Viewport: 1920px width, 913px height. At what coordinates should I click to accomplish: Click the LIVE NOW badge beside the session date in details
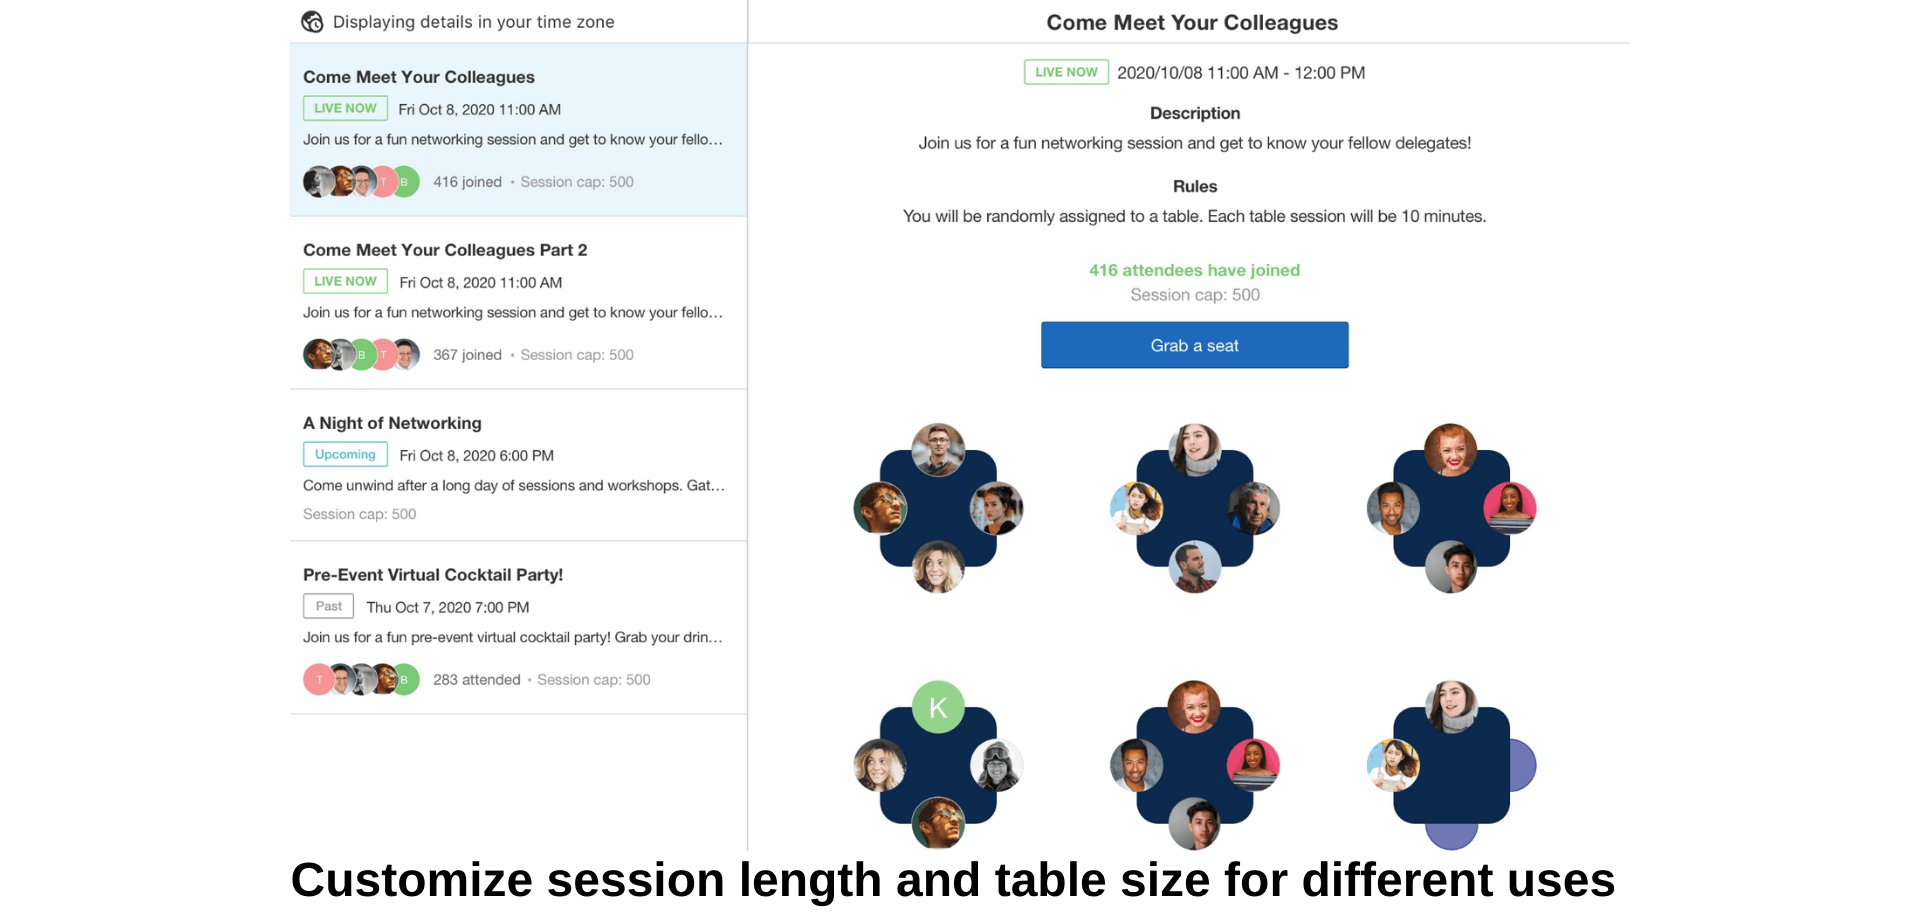[1066, 72]
